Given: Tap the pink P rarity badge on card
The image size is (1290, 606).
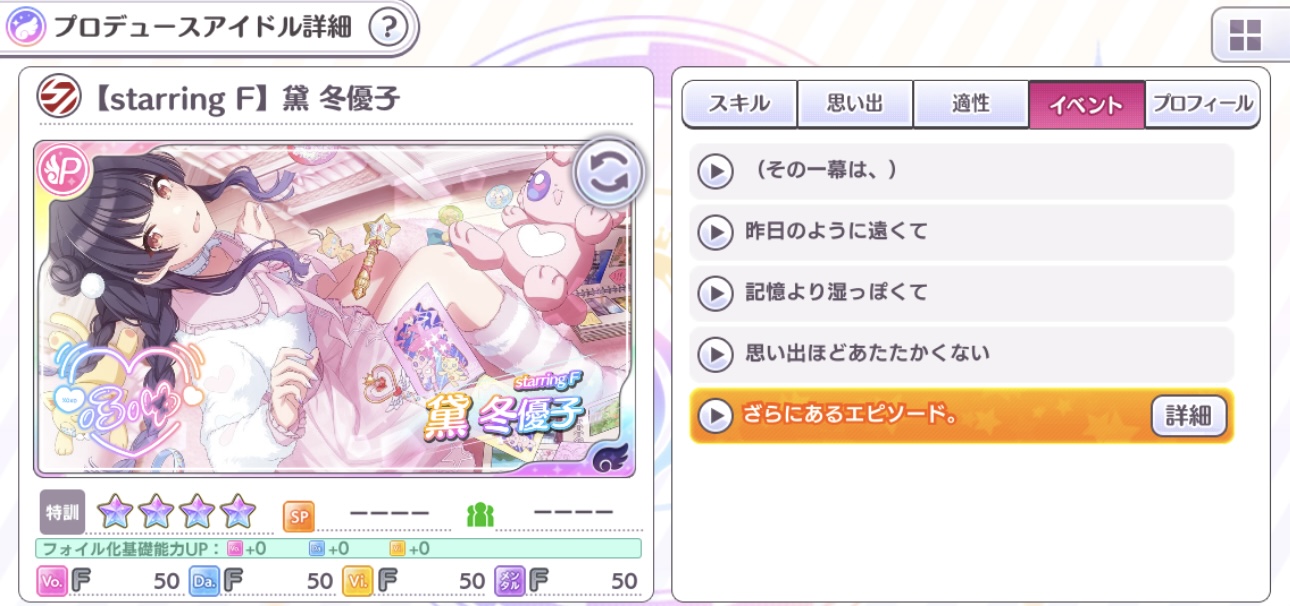Looking at the screenshot, I should coord(63,172).
